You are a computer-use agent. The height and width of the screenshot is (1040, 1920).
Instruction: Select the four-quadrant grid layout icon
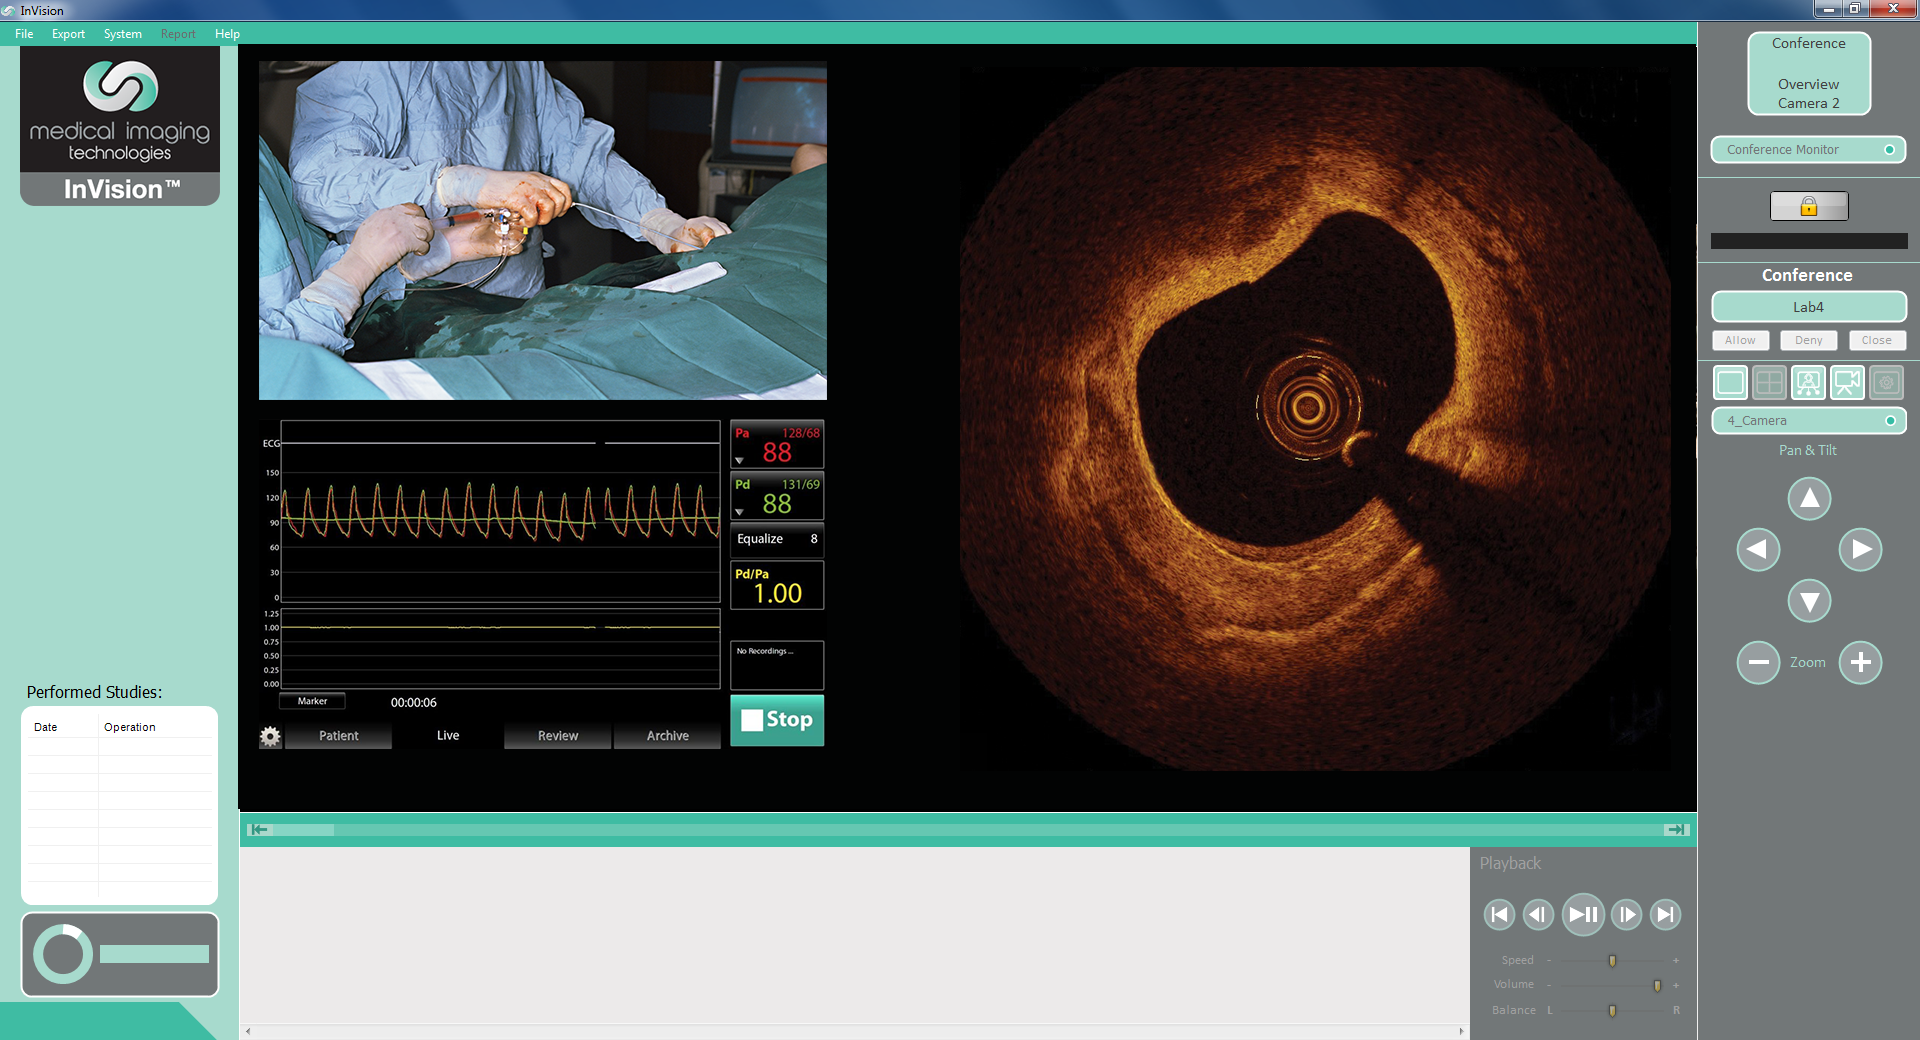[1770, 383]
